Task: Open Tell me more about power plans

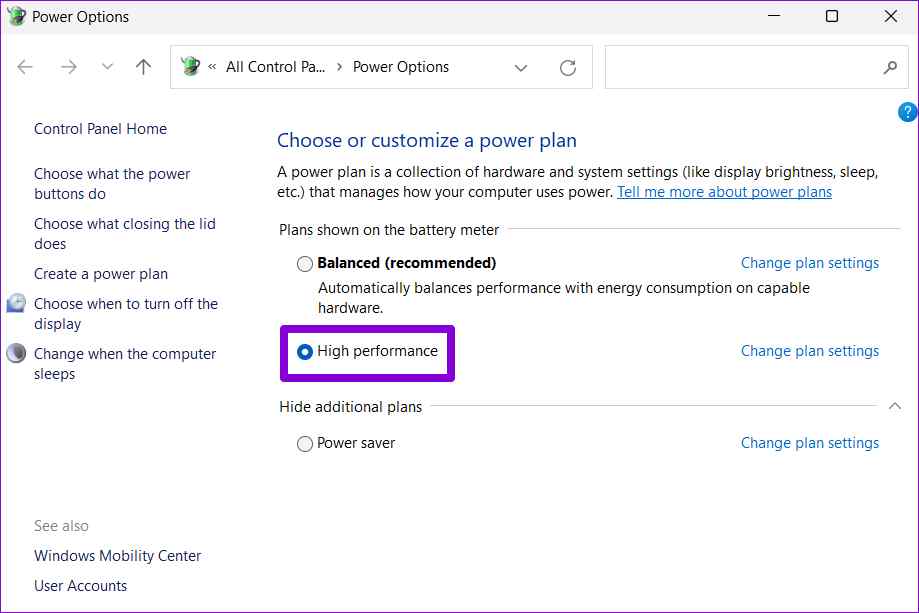Action: click(x=724, y=192)
